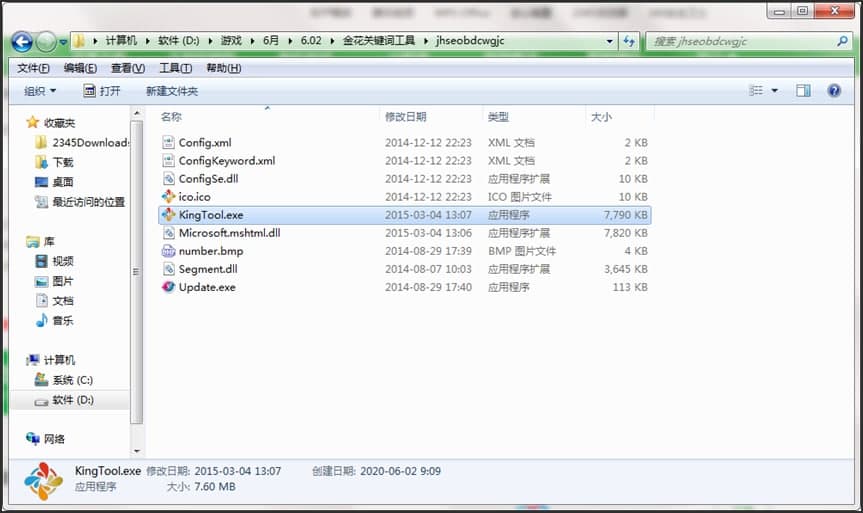The image size is (863, 513).
Task: Click the 打开 toolbar button
Action: pos(102,91)
